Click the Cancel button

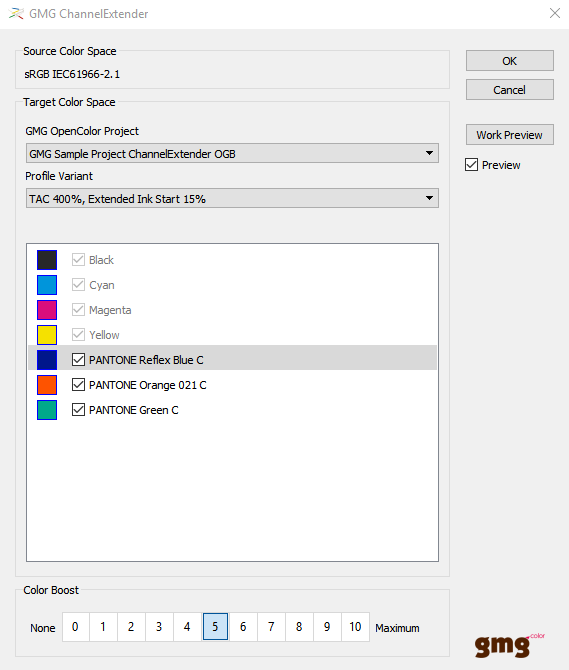510,90
